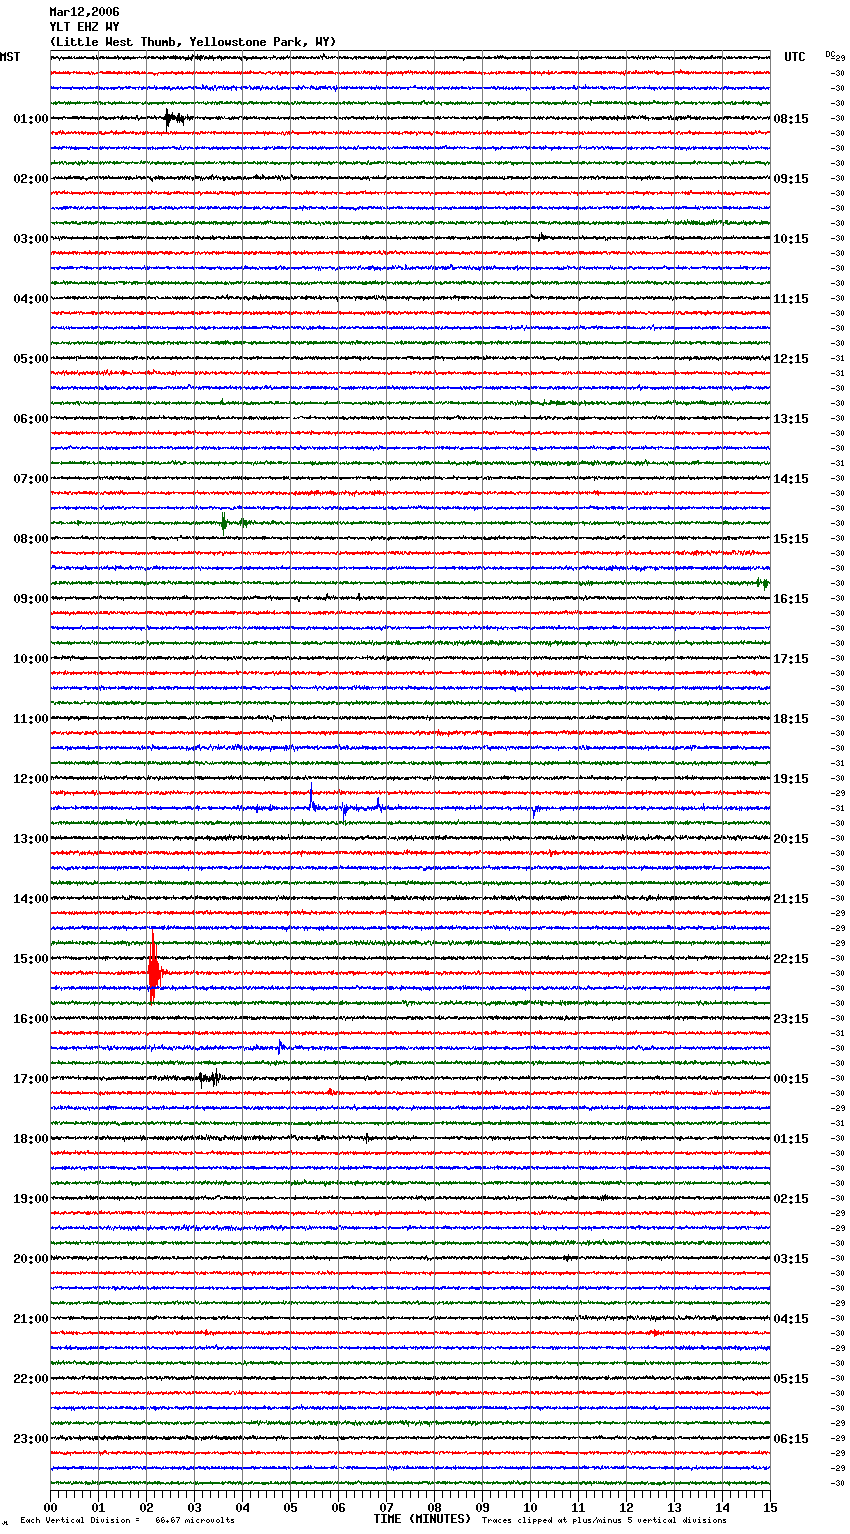850x1534 pixels.
Task: Click the 'Mar12,2006' date heading
Action: (84, 12)
